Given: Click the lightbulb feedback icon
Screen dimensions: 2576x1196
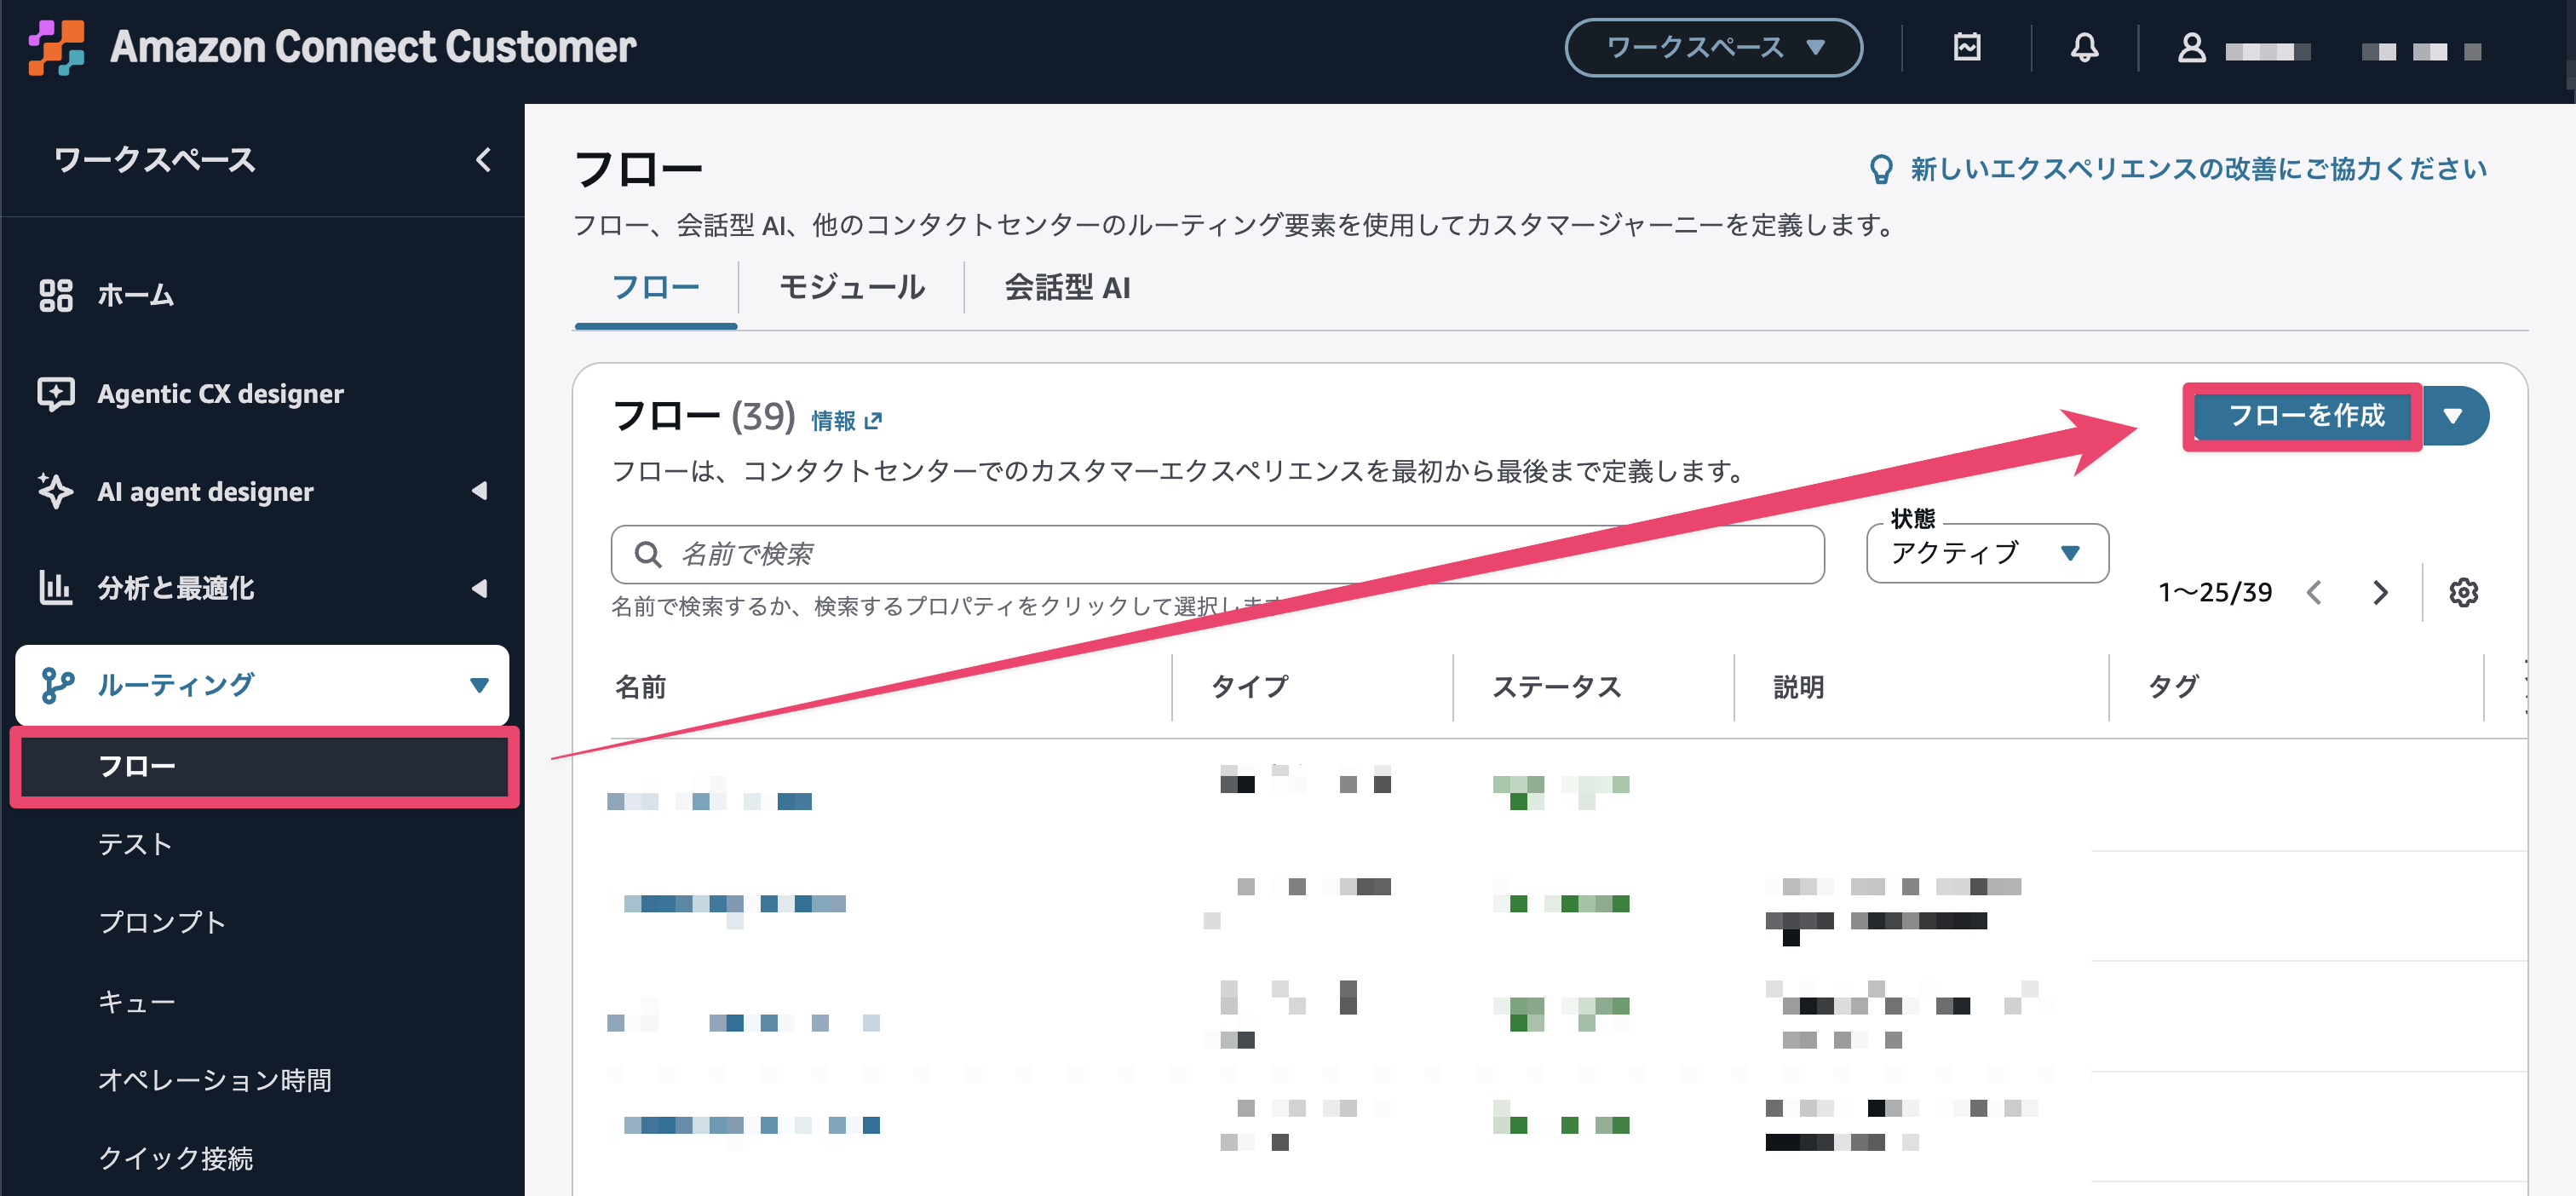Looking at the screenshot, I should pyautogui.click(x=1881, y=169).
